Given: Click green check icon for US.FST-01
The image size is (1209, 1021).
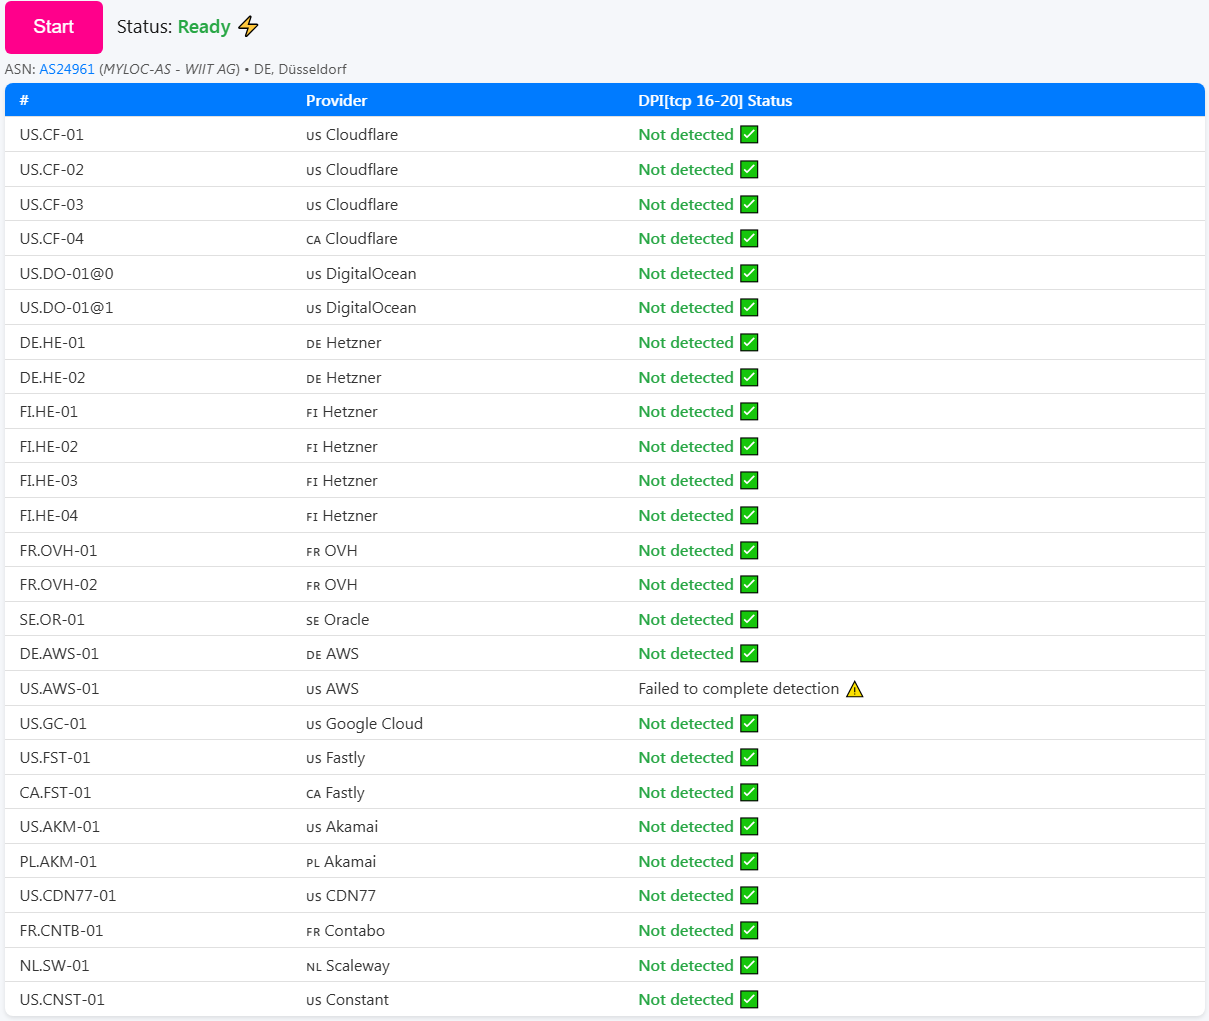Looking at the screenshot, I should (x=749, y=757).
